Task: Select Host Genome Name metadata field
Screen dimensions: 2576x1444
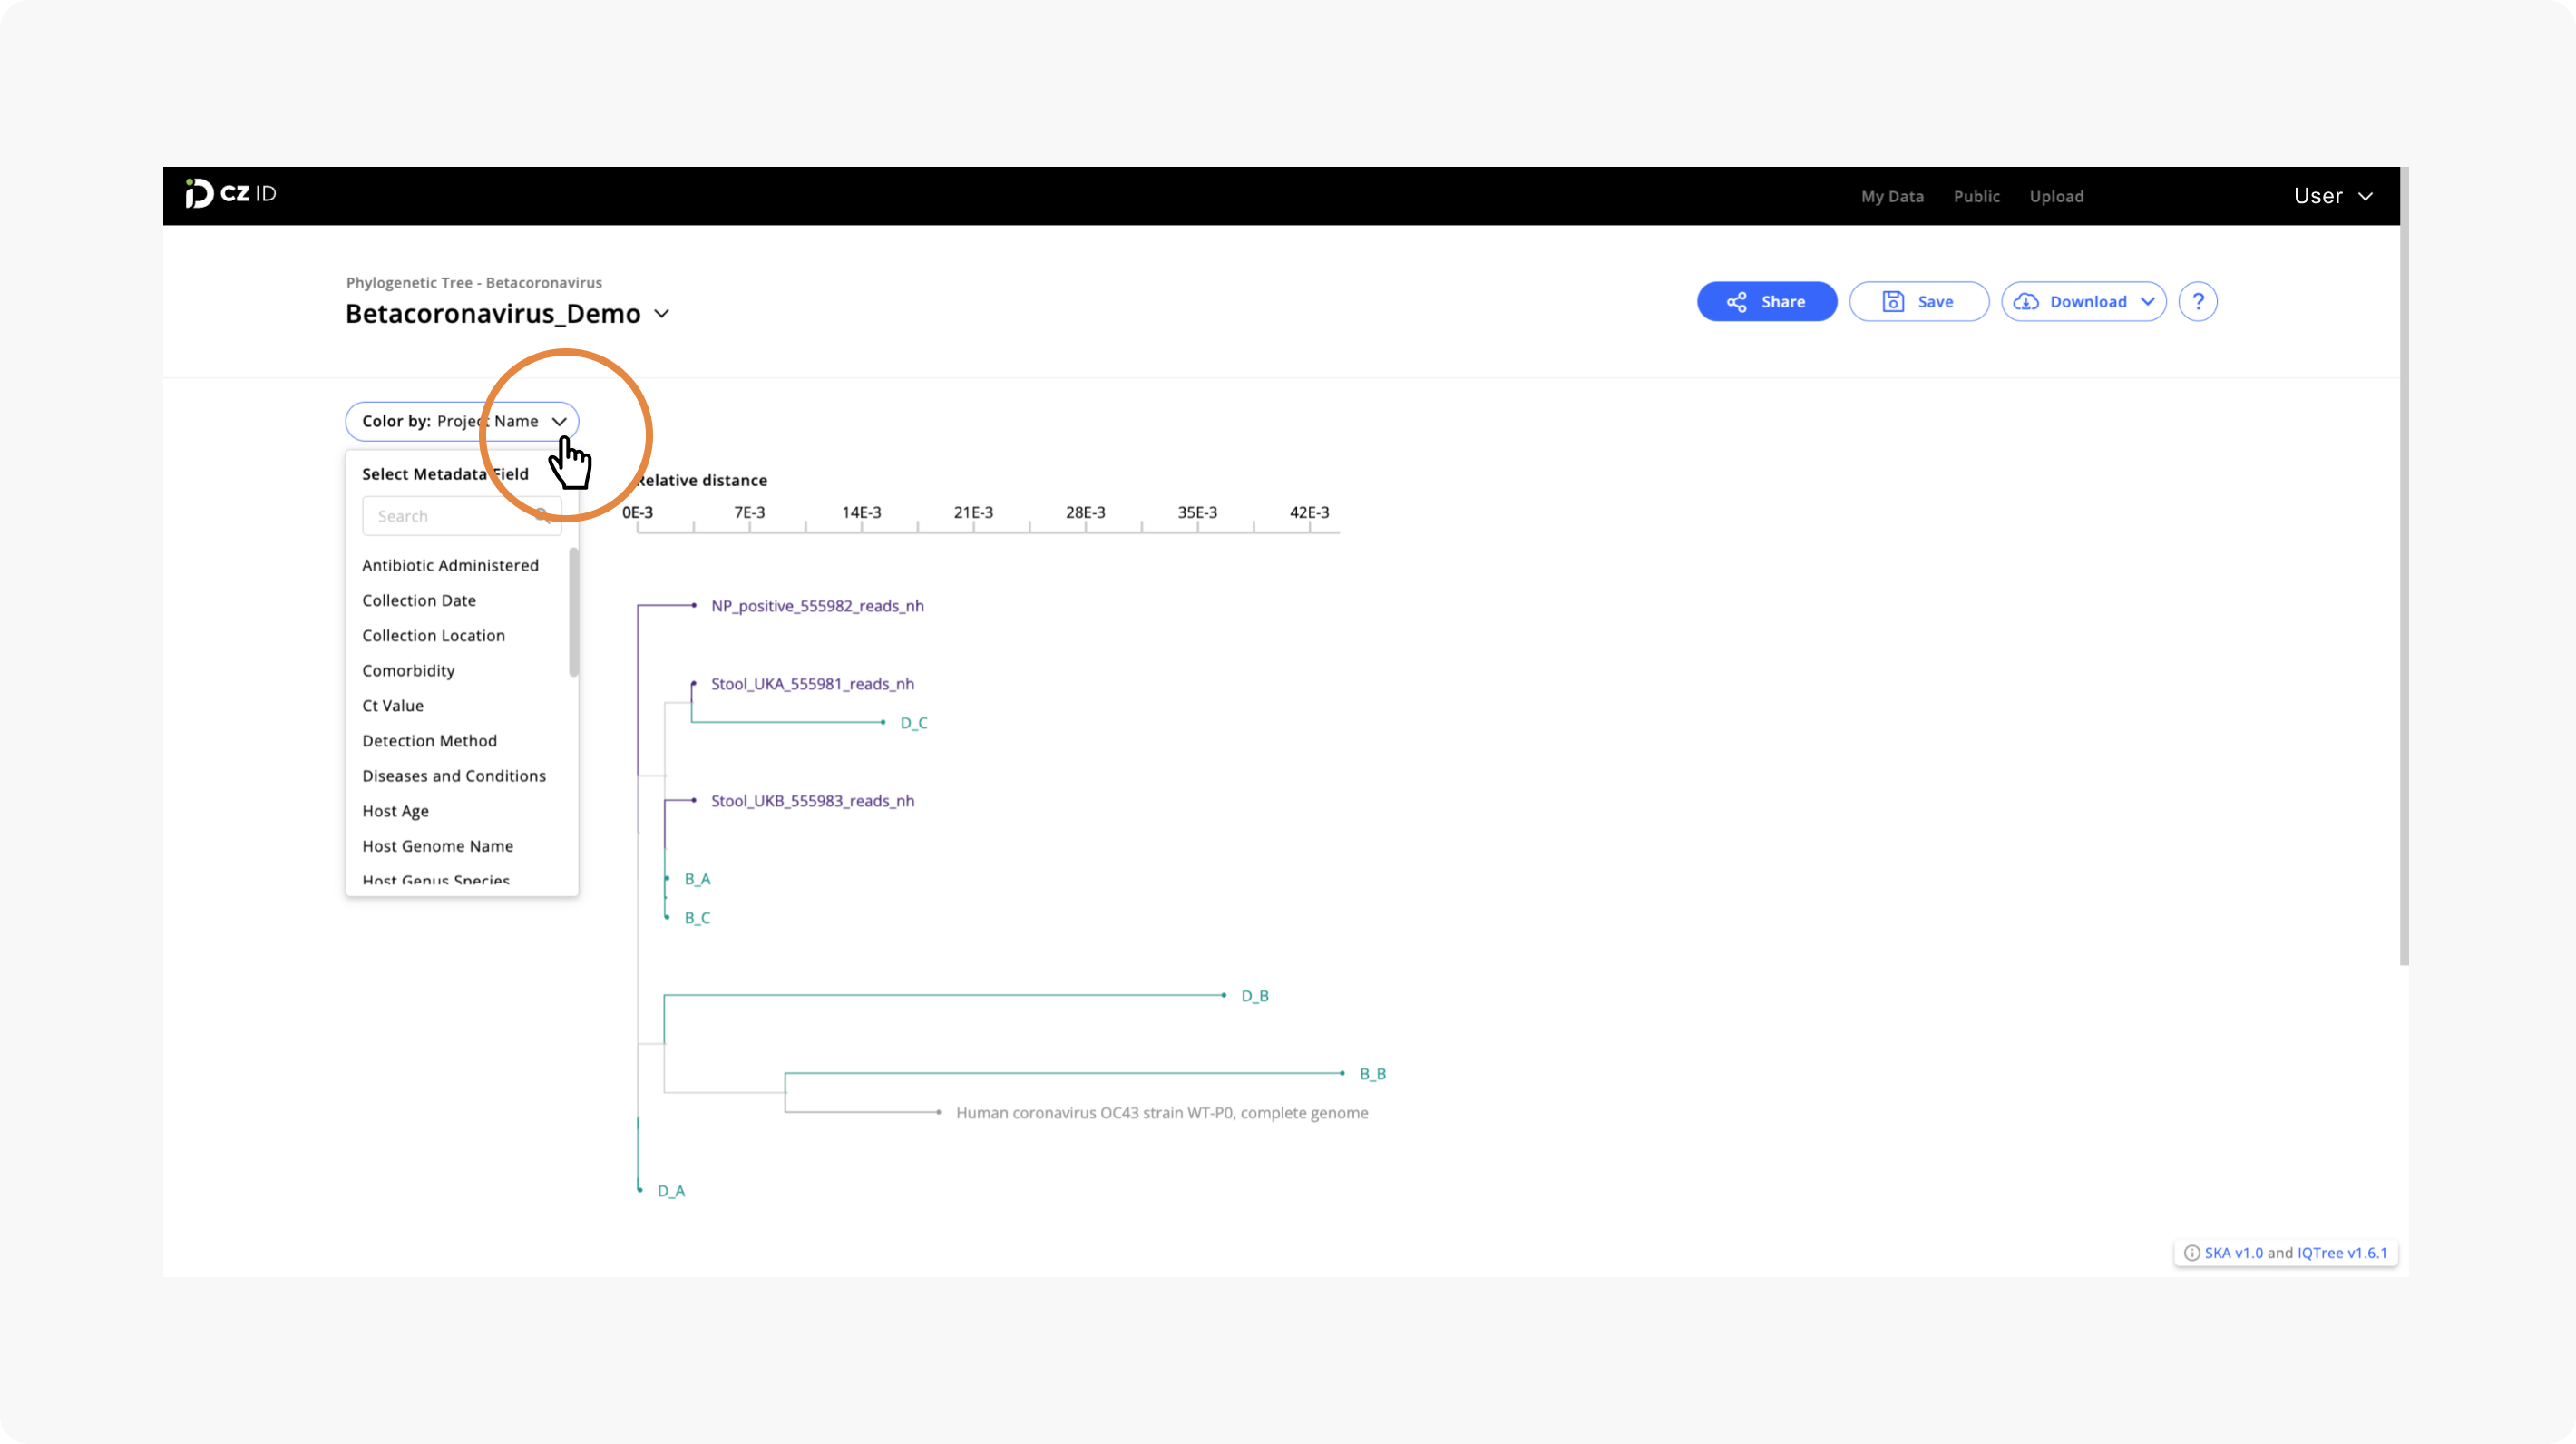Action: (437, 846)
